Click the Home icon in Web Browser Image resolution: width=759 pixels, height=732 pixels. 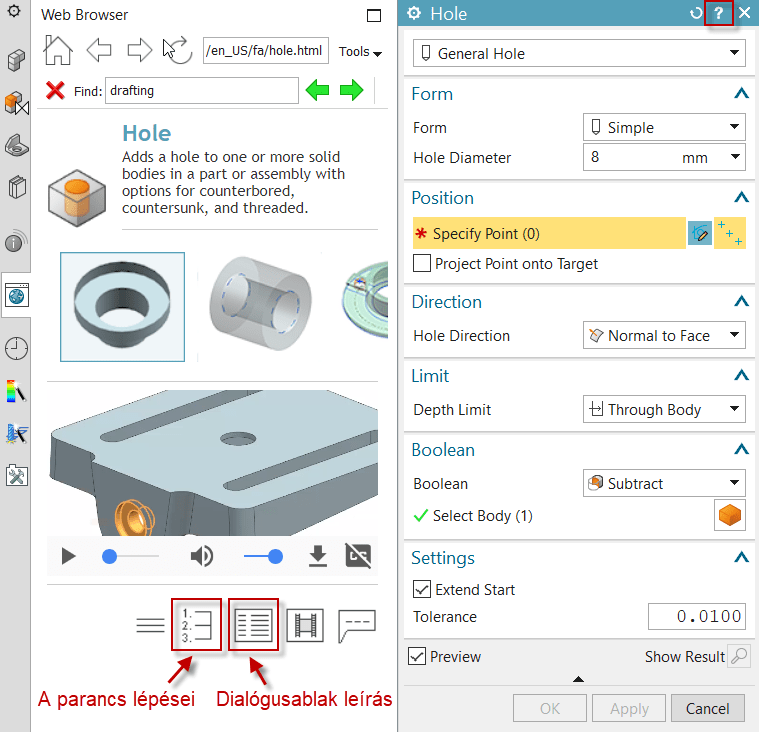59,50
